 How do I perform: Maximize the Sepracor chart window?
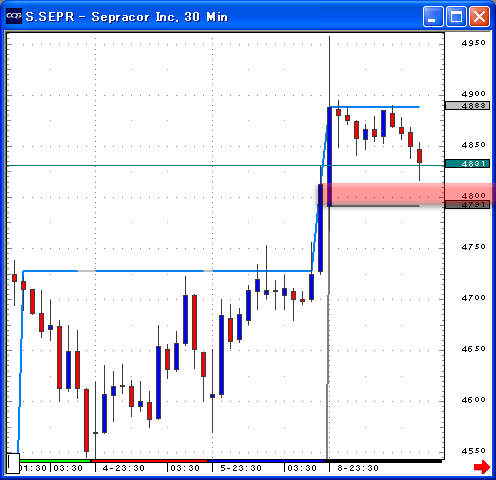[x=456, y=16]
